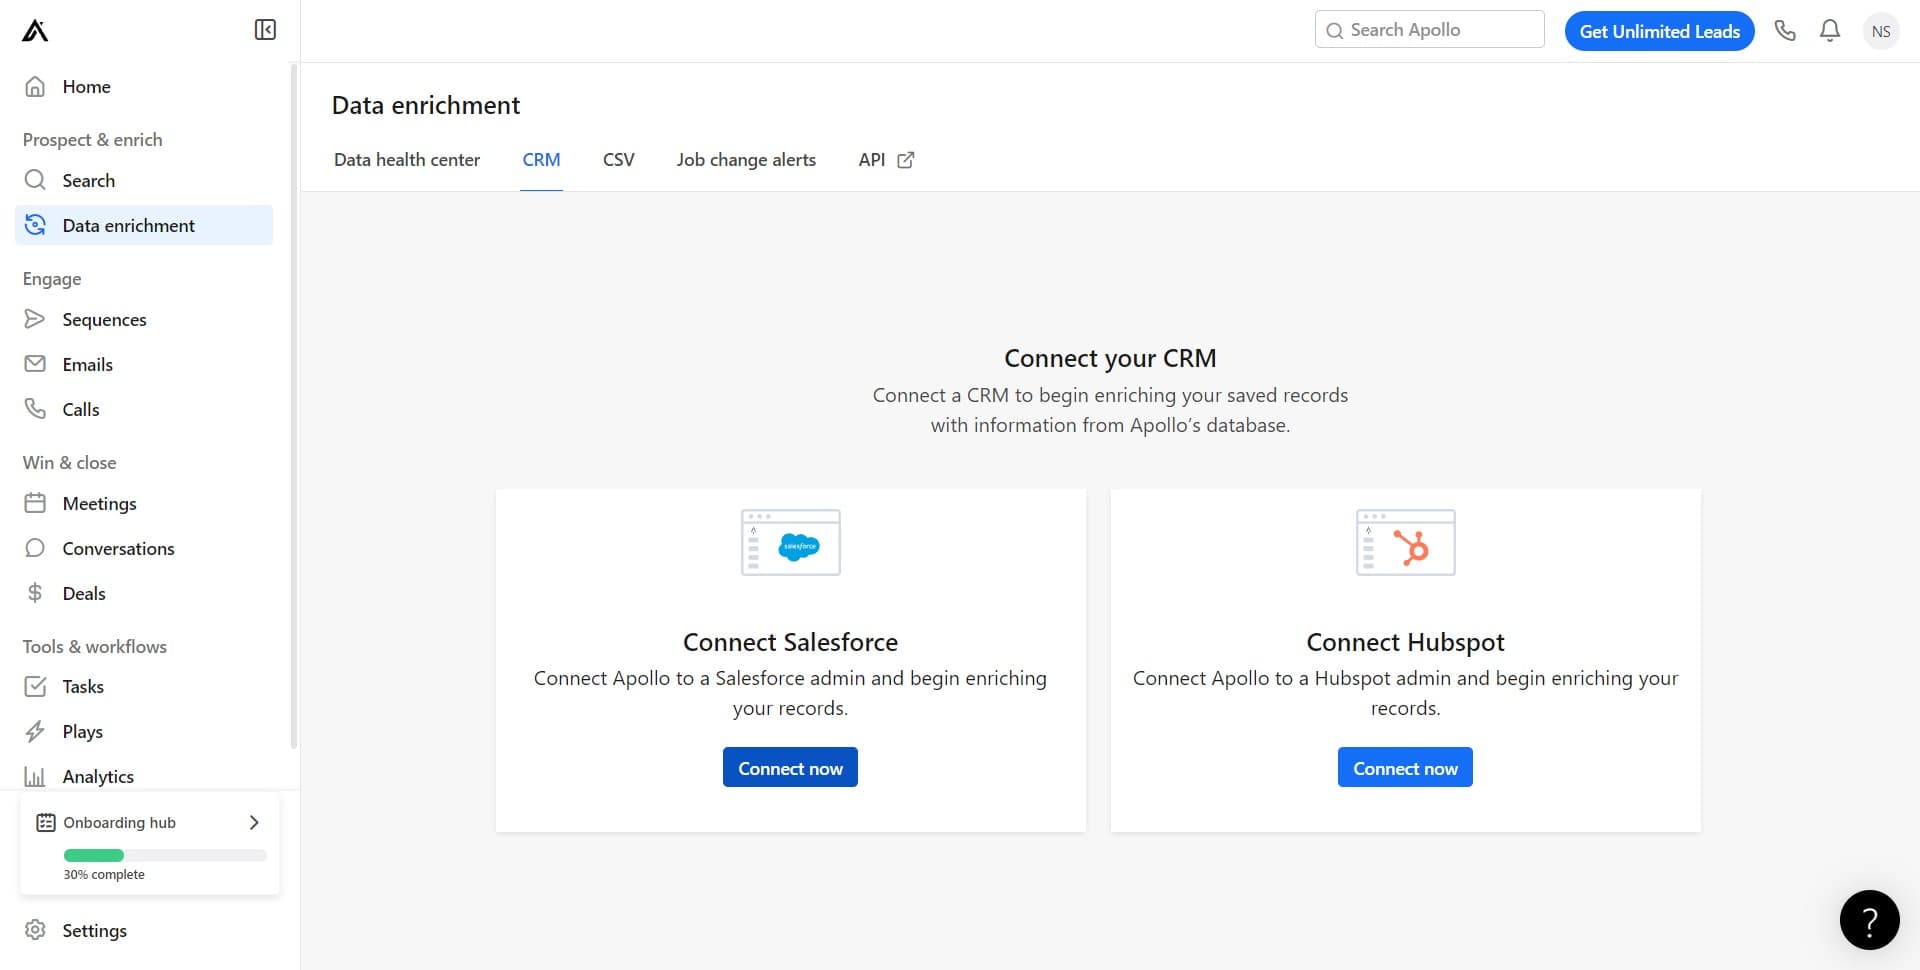
Task: Click the 30% complete onboarding progress bar
Action: (x=164, y=855)
